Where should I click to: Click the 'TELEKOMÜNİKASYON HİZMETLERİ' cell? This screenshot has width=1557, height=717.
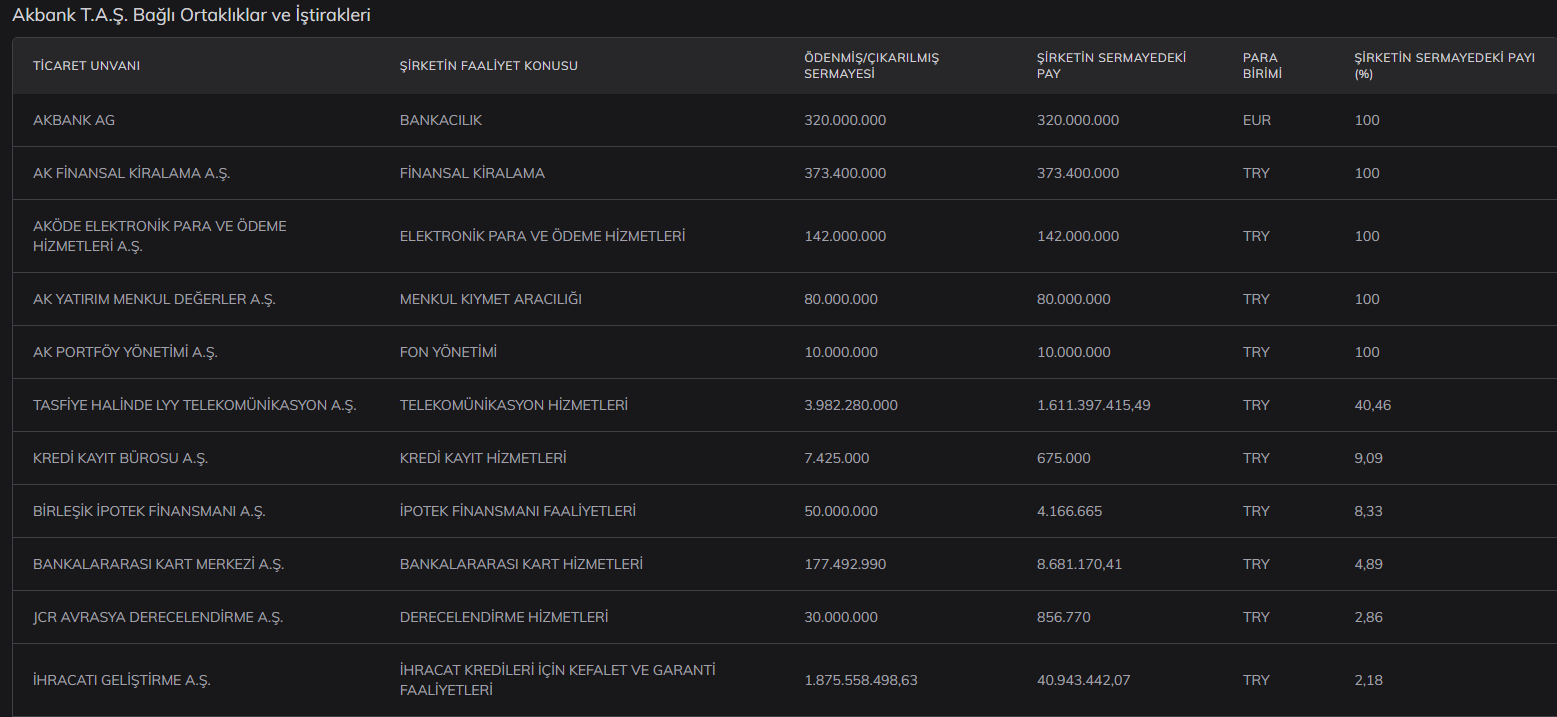click(514, 405)
